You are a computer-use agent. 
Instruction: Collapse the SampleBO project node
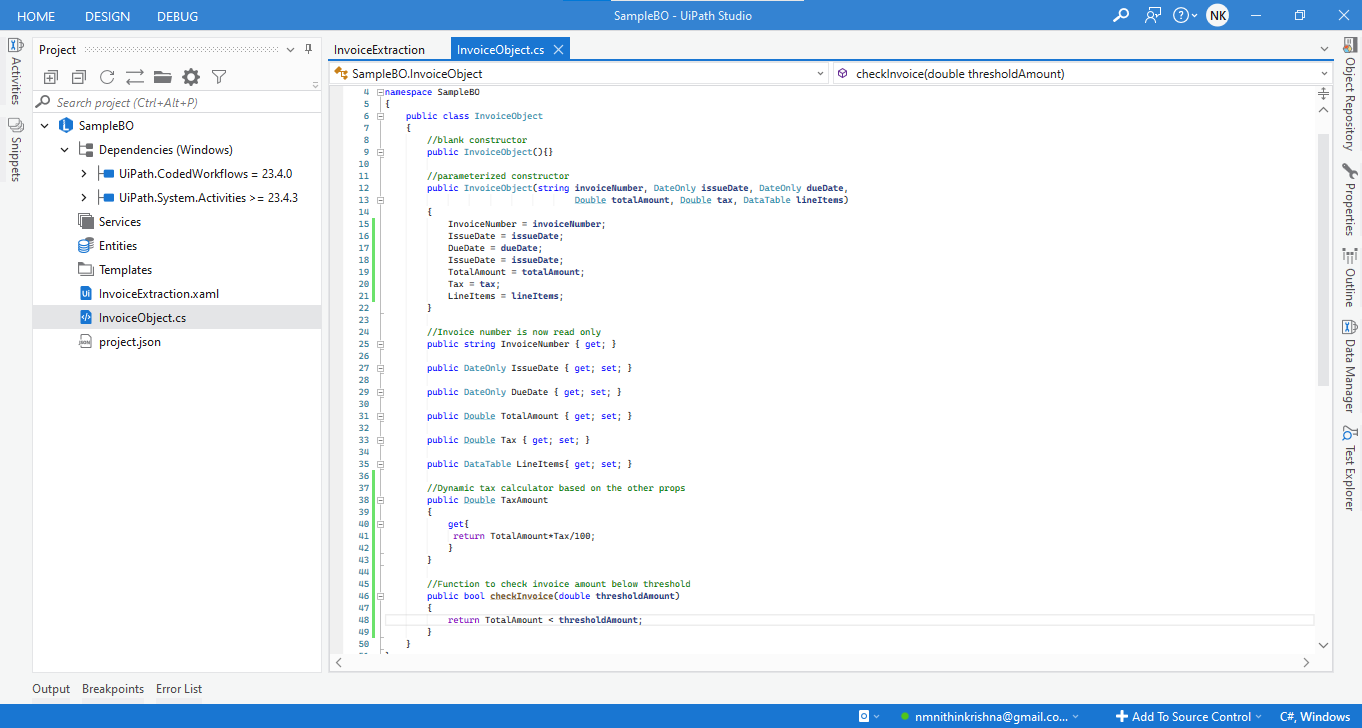pos(44,126)
